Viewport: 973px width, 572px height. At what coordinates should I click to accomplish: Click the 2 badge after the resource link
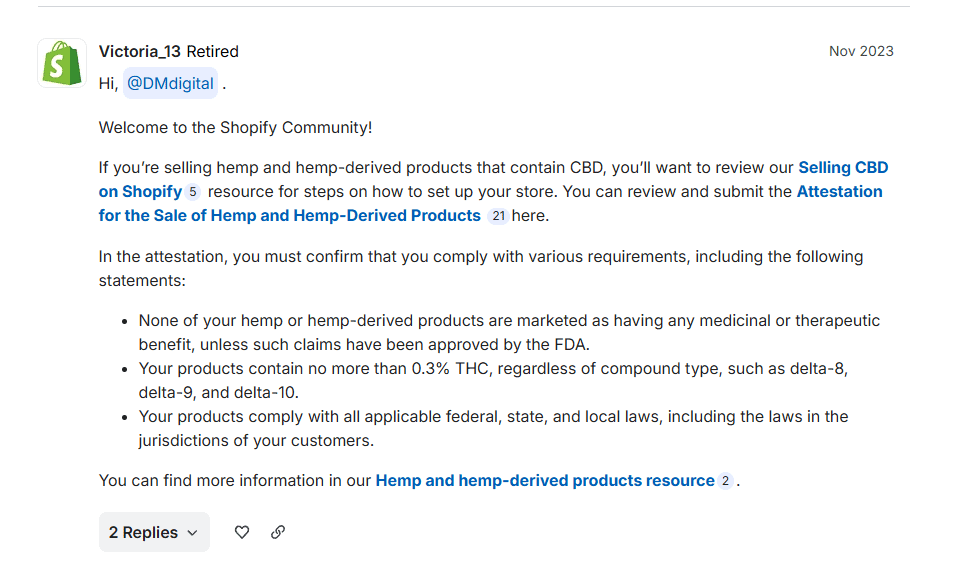725,481
